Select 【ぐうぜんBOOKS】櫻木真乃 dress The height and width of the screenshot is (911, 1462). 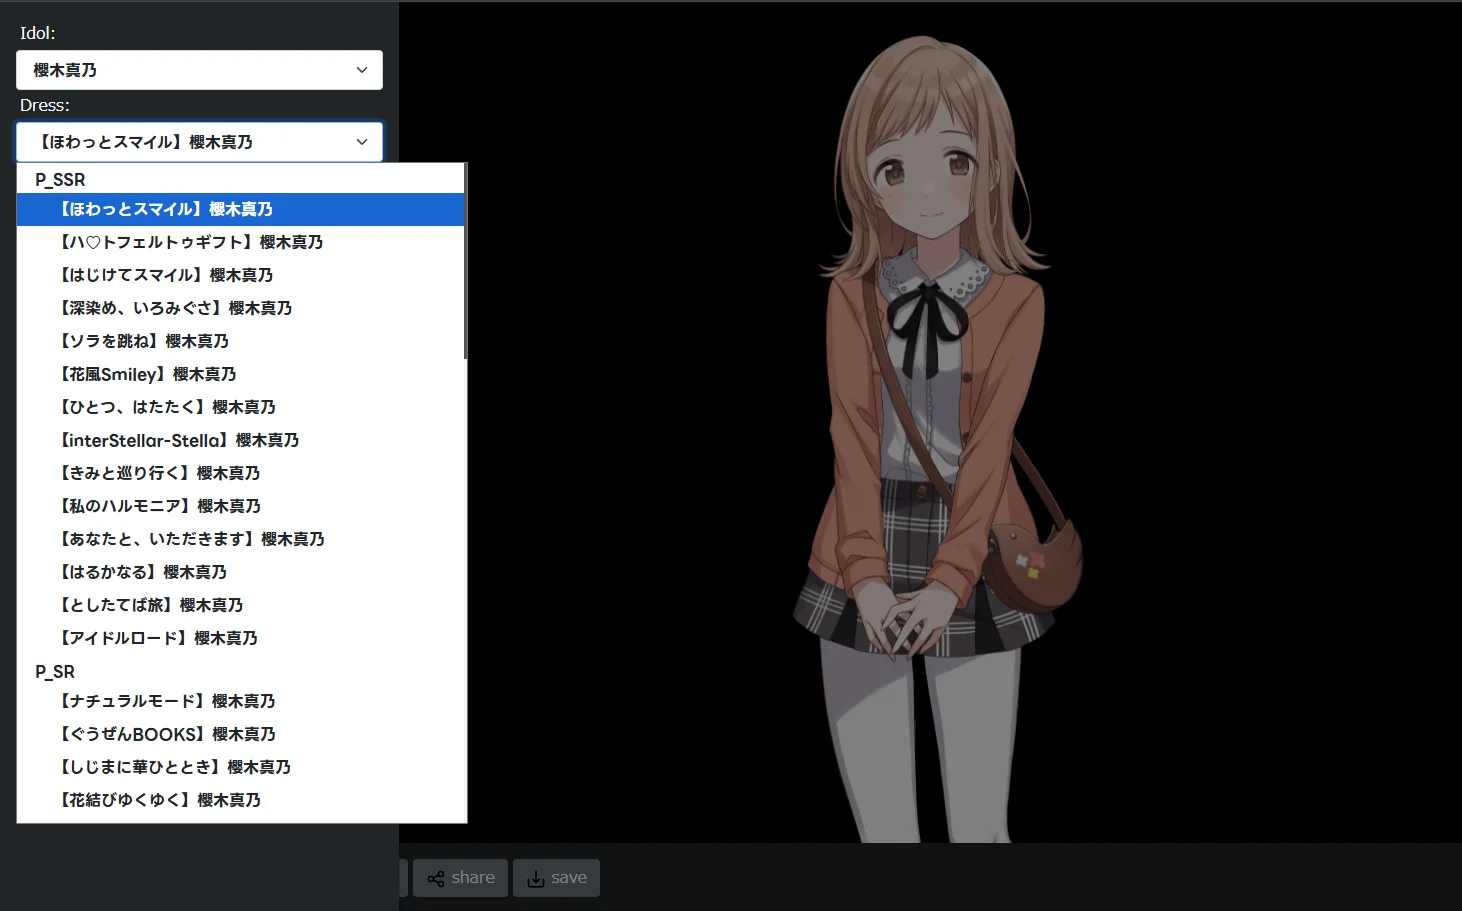click(167, 734)
